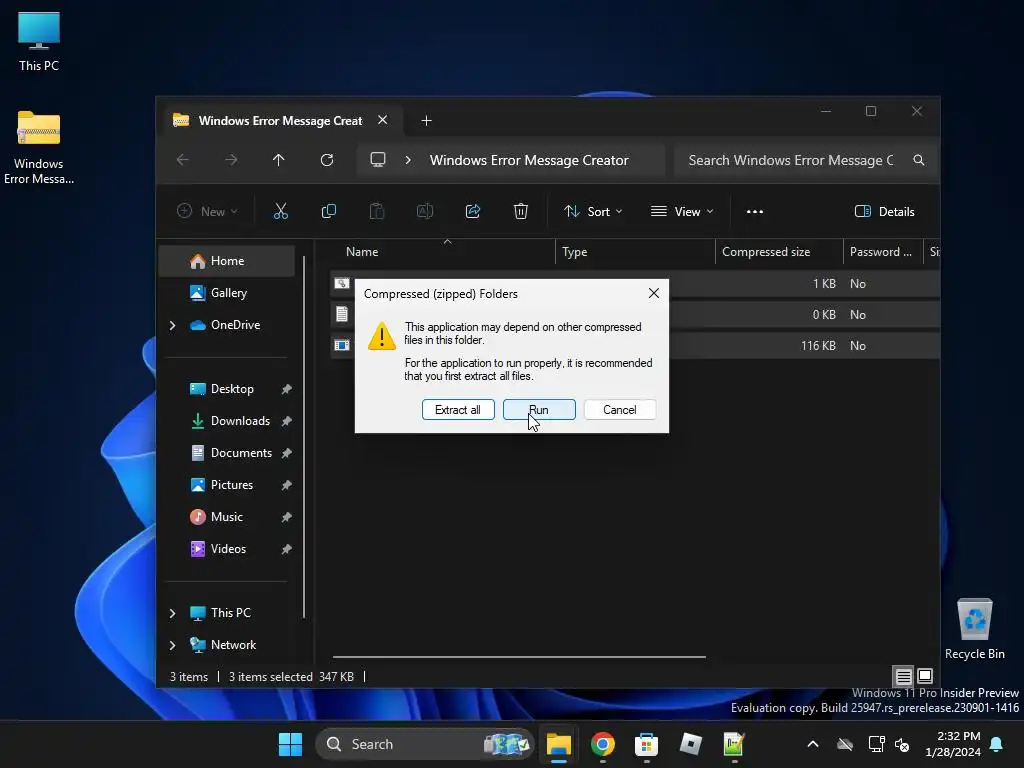Expand the OneDrive tree node
The width and height of the screenshot is (1024, 768).
172,325
